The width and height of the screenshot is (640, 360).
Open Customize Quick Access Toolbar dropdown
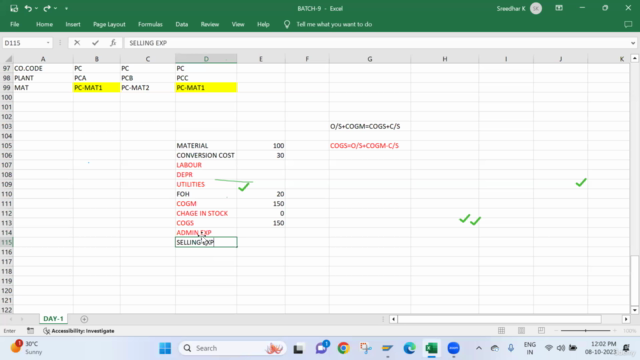[x=66, y=9]
